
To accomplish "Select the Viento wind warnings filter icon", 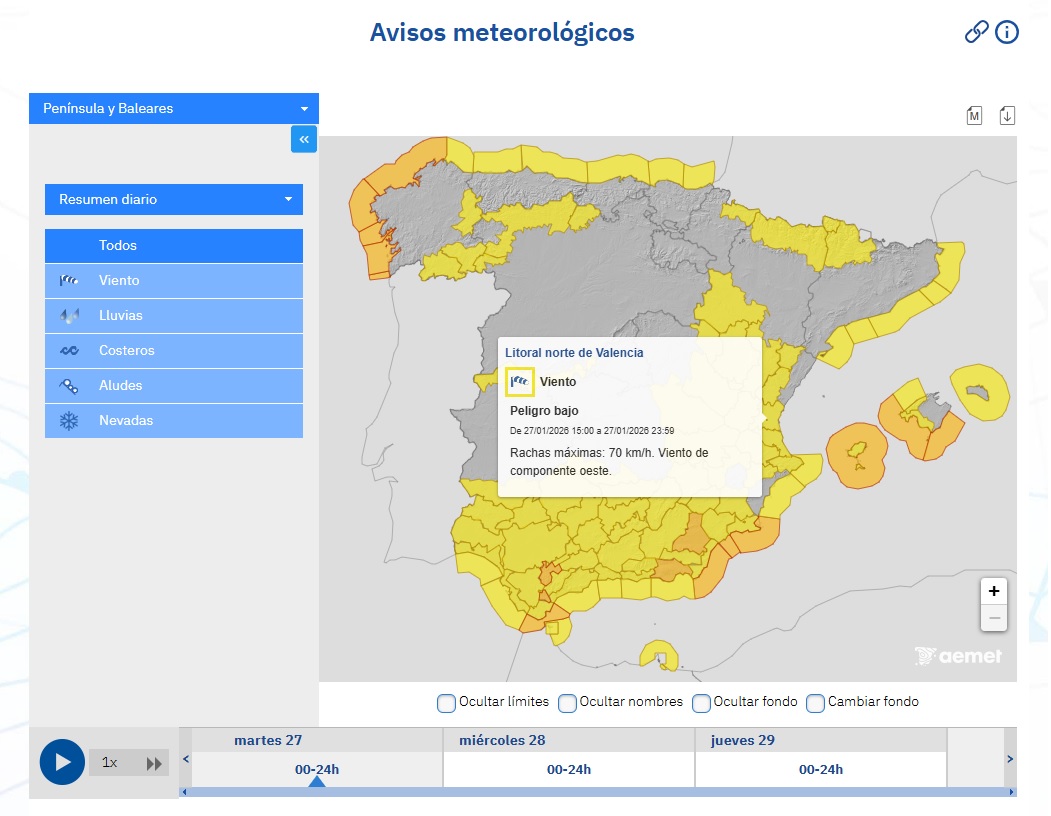I will tap(70, 281).
